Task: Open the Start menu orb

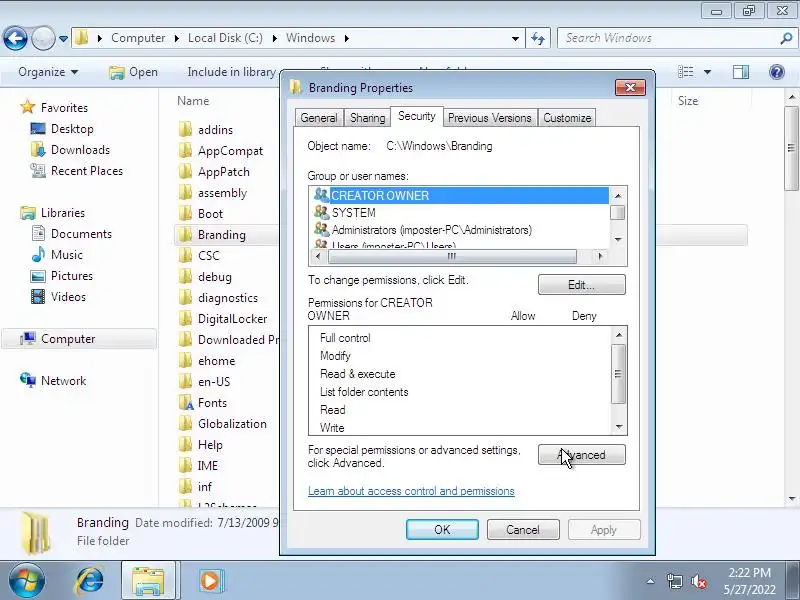Action: (27, 581)
